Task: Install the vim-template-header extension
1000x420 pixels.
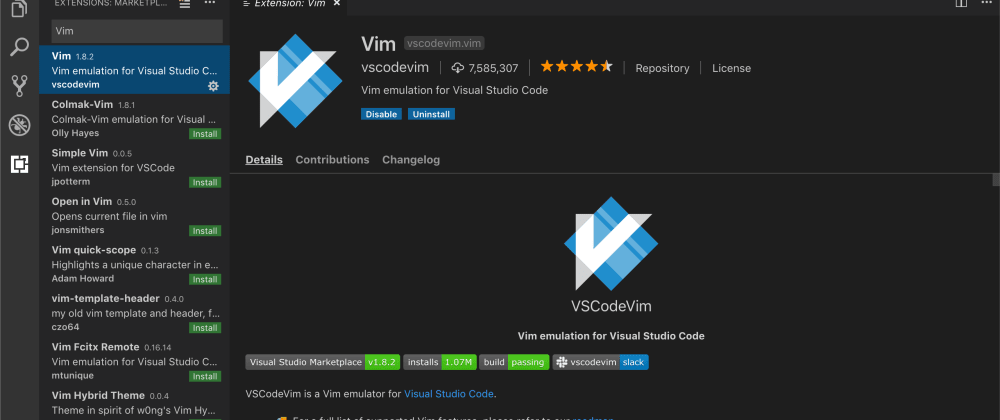Action: pyautogui.click(x=205, y=328)
